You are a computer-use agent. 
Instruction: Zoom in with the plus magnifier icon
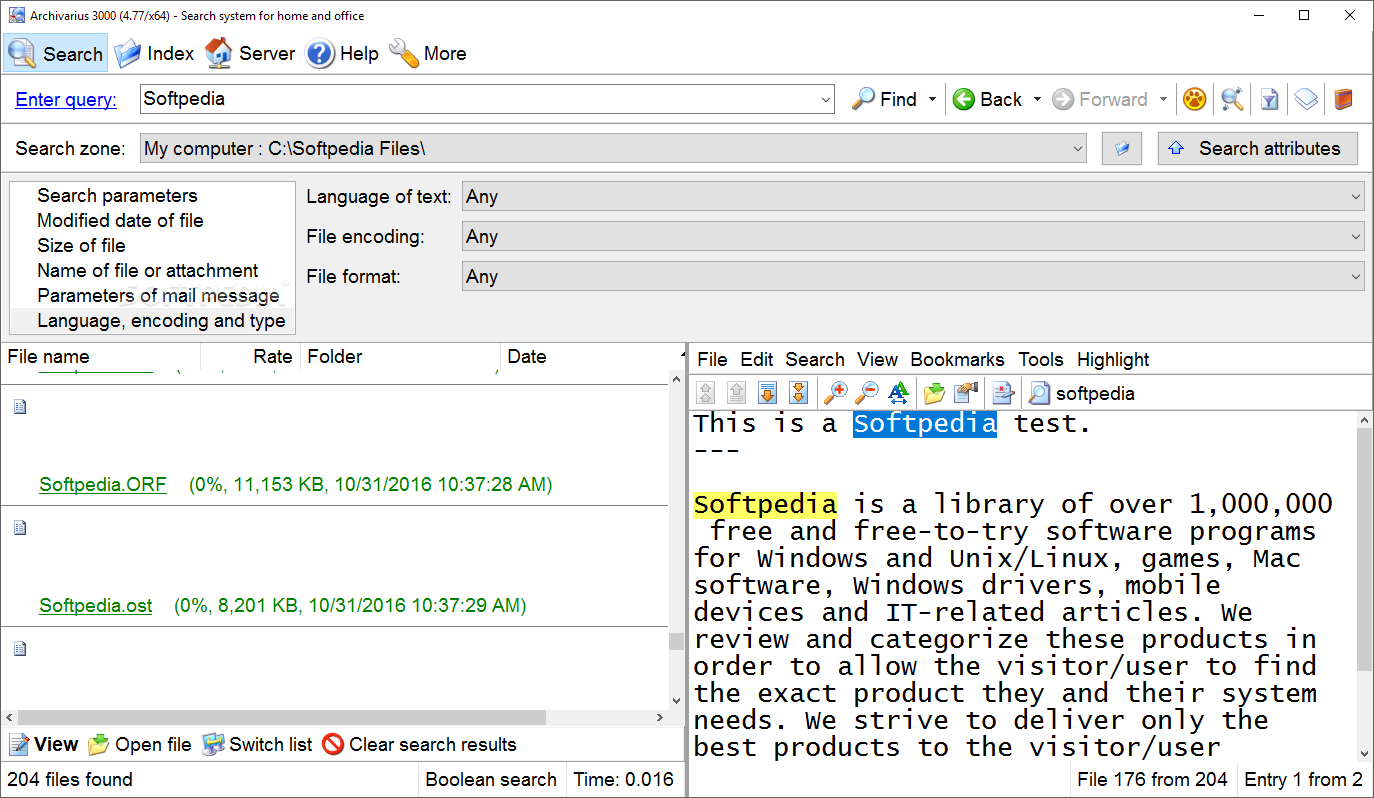pos(835,393)
